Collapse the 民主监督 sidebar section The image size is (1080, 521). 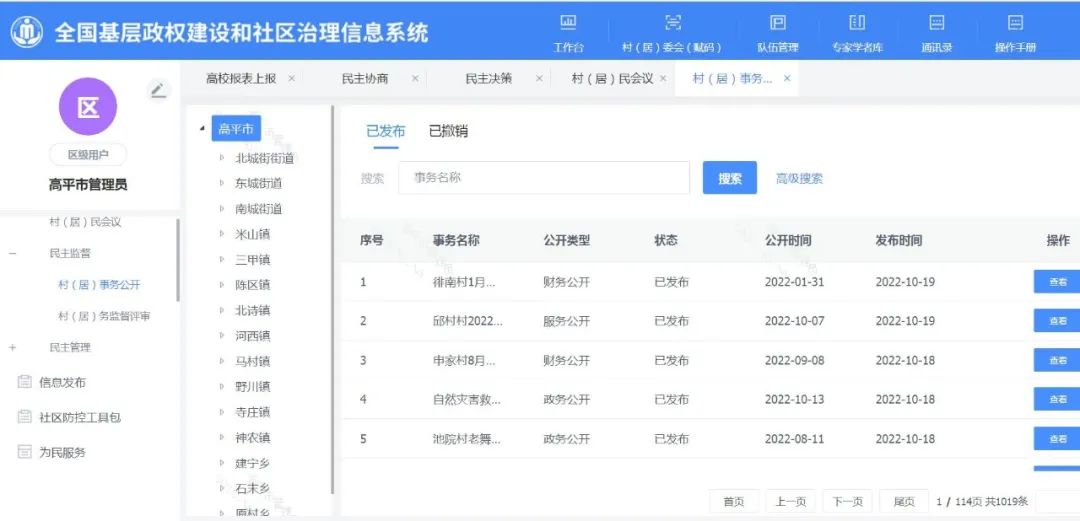click(x=13, y=254)
